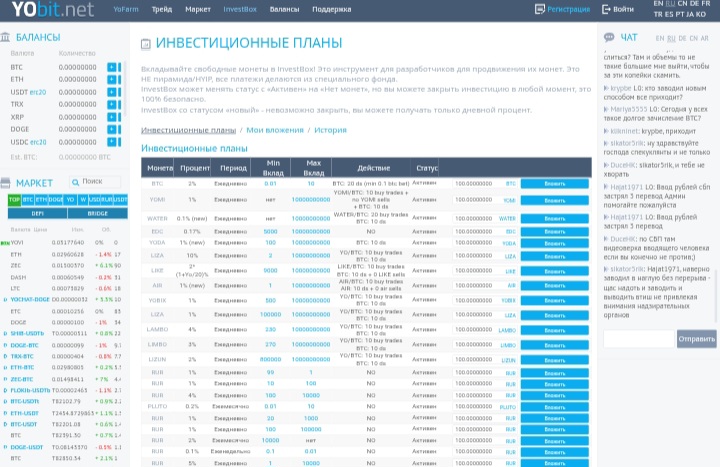Select the TOP market tab
The width and height of the screenshot is (720, 467).
14,200
